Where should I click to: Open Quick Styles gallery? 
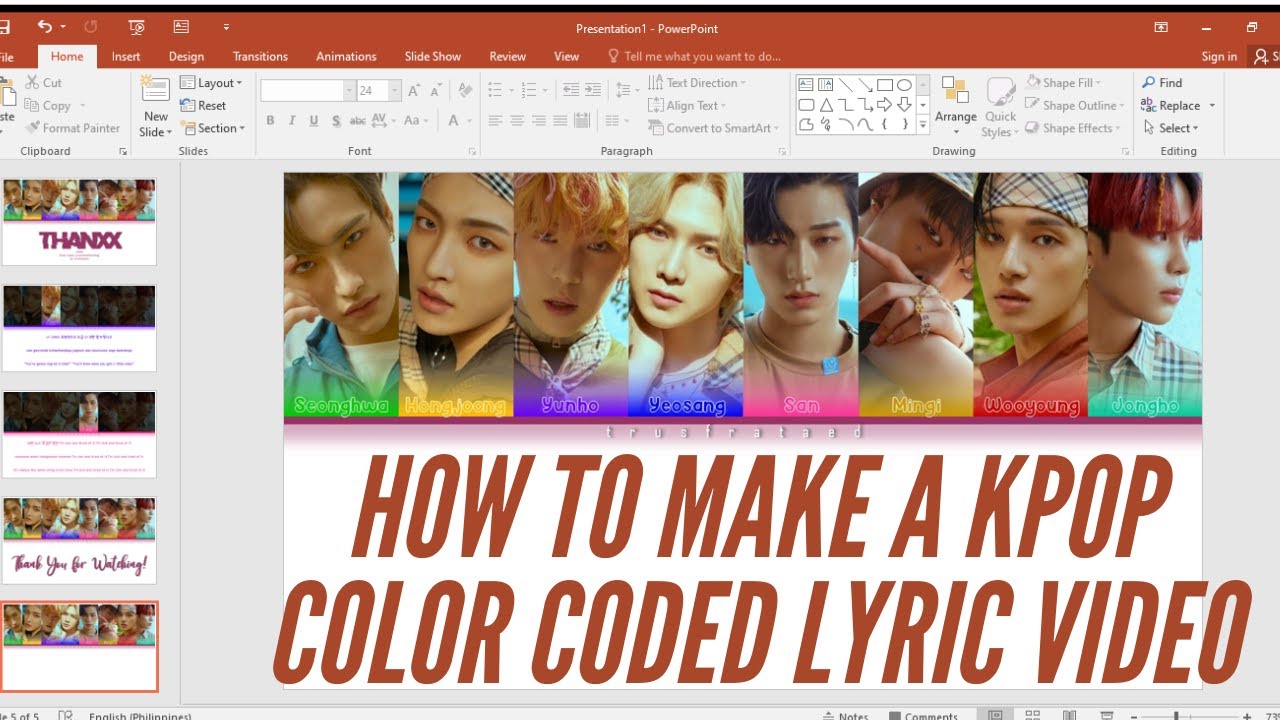click(x=1000, y=107)
